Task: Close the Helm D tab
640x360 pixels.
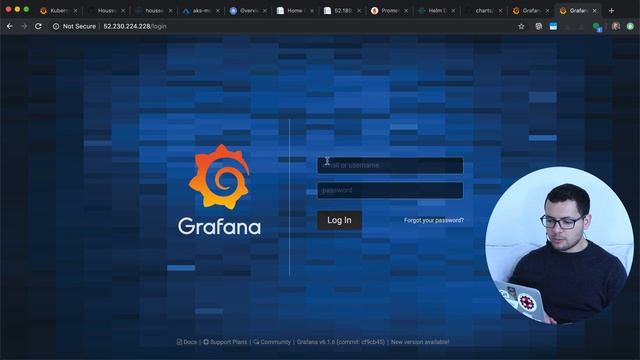Action: [453, 11]
